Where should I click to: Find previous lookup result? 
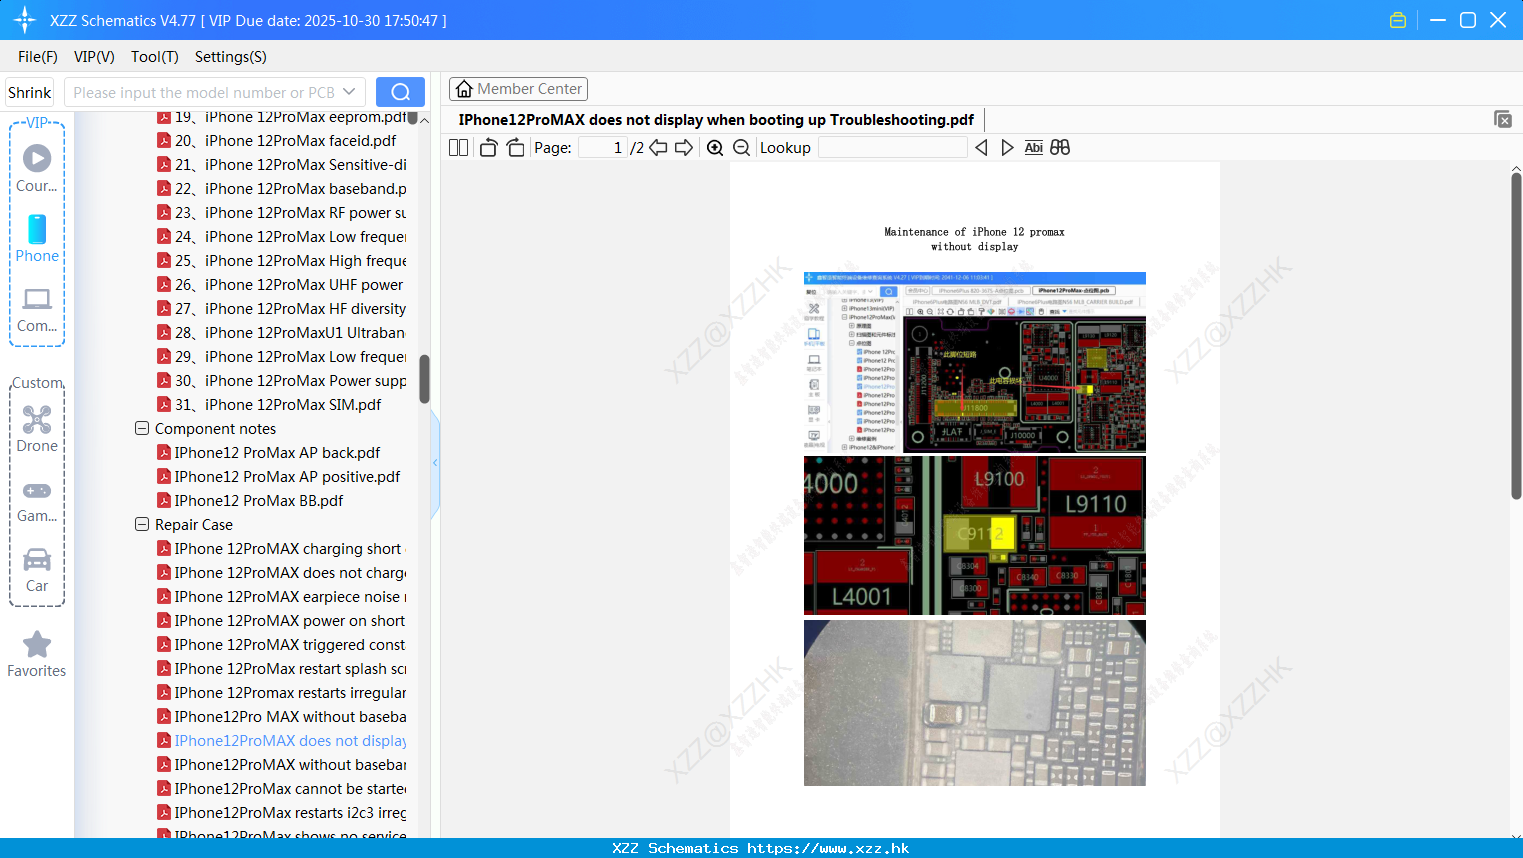click(981, 147)
